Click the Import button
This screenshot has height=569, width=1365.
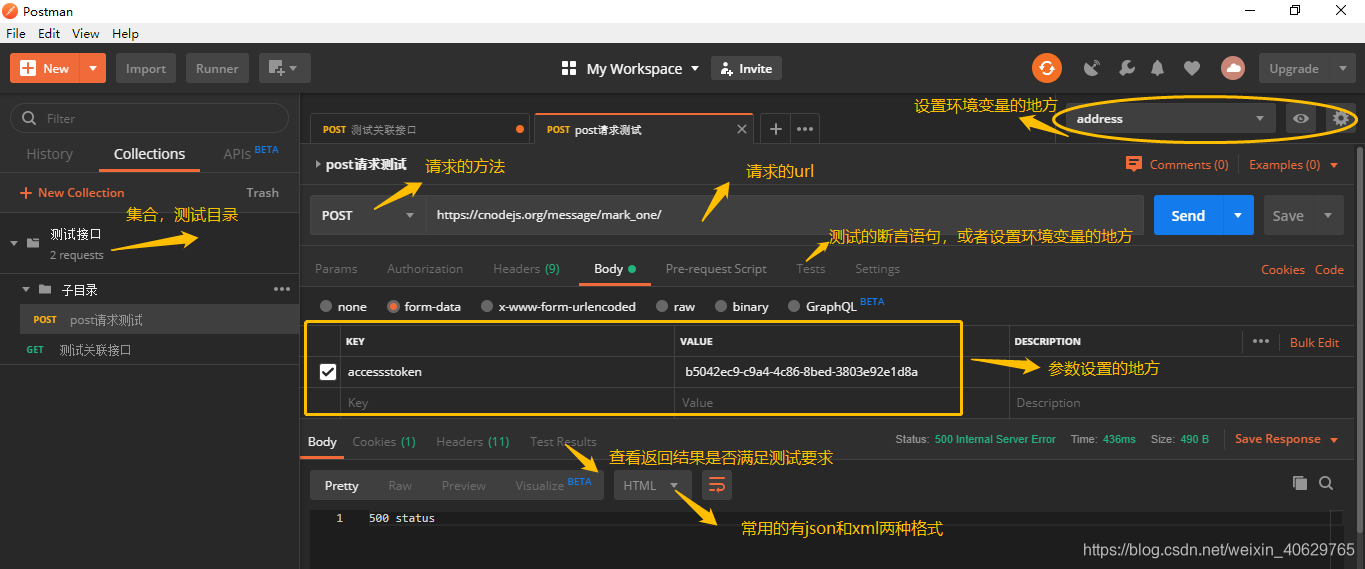(x=146, y=68)
